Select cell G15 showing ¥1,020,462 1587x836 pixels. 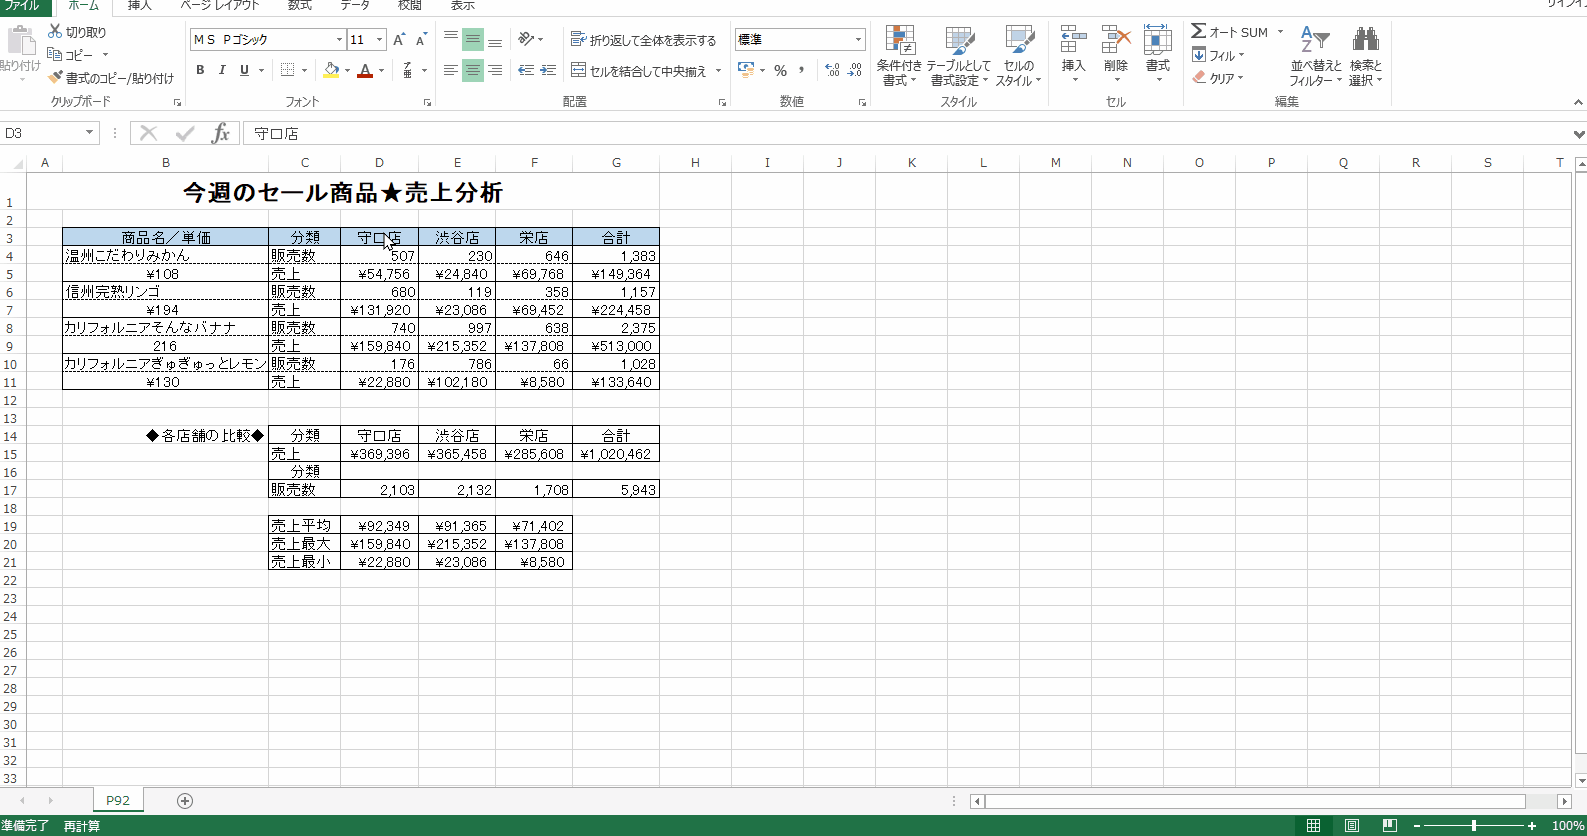pos(616,454)
